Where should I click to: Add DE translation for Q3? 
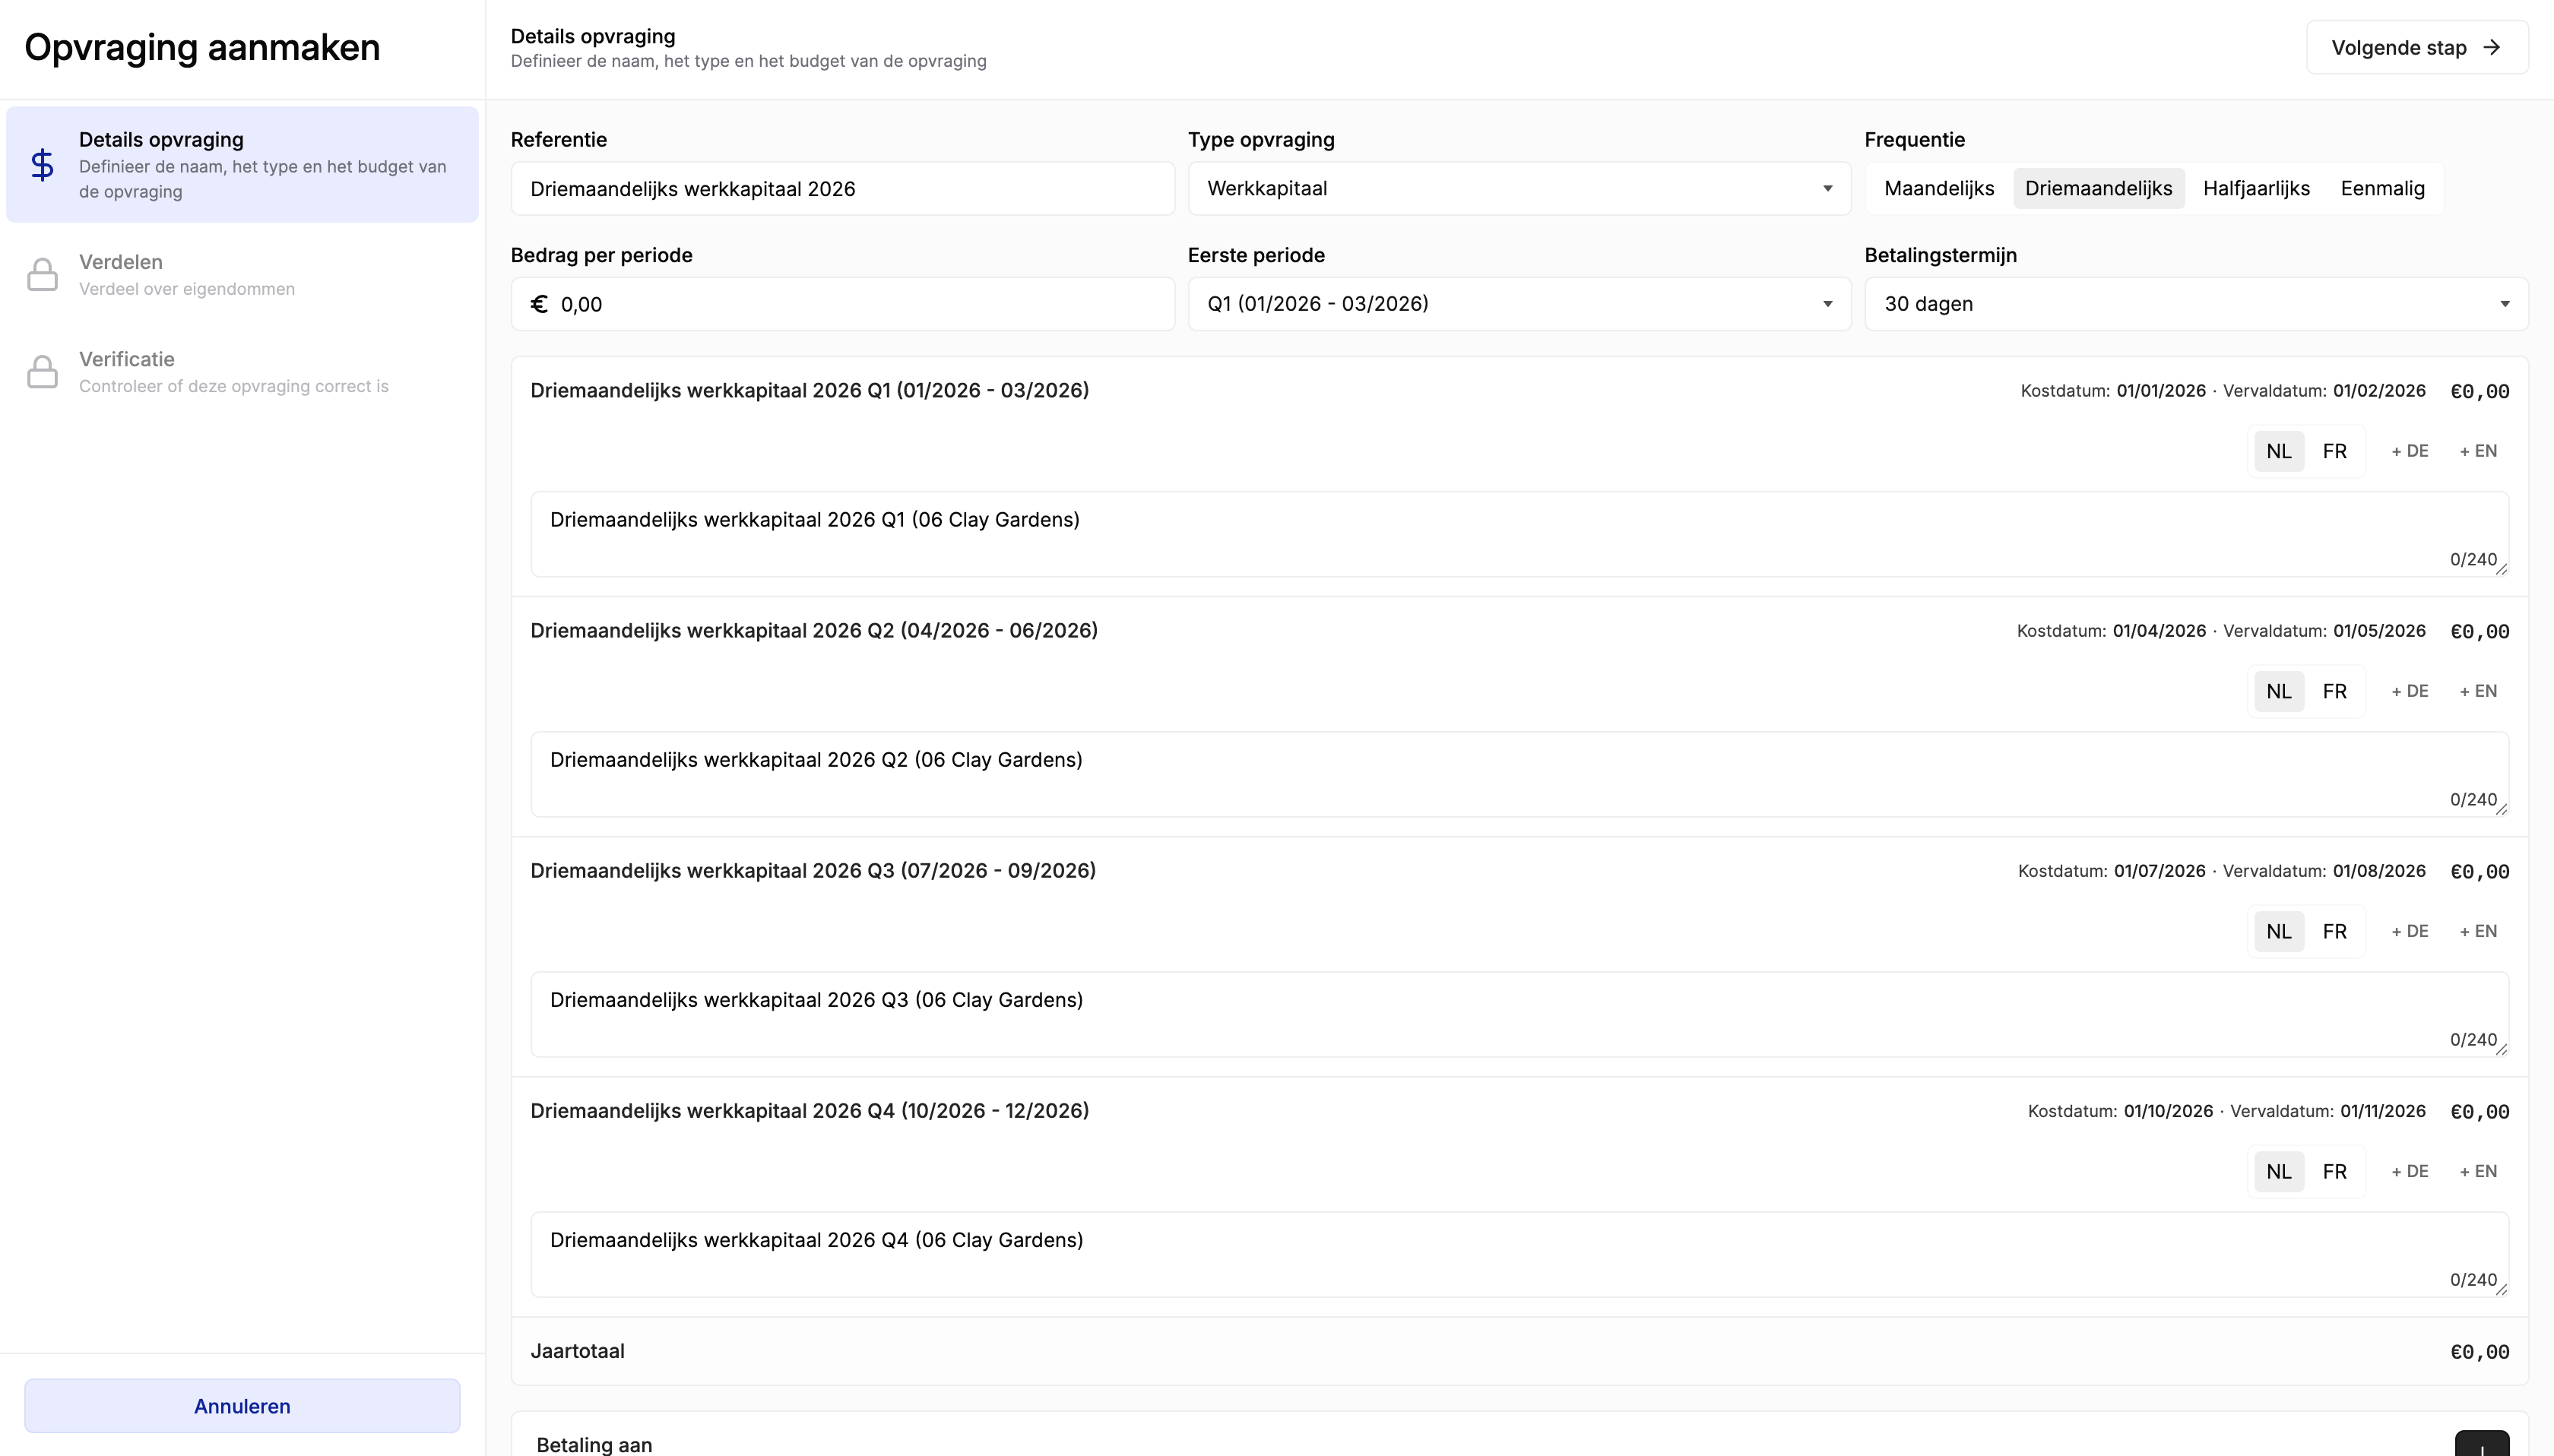(x=2410, y=931)
